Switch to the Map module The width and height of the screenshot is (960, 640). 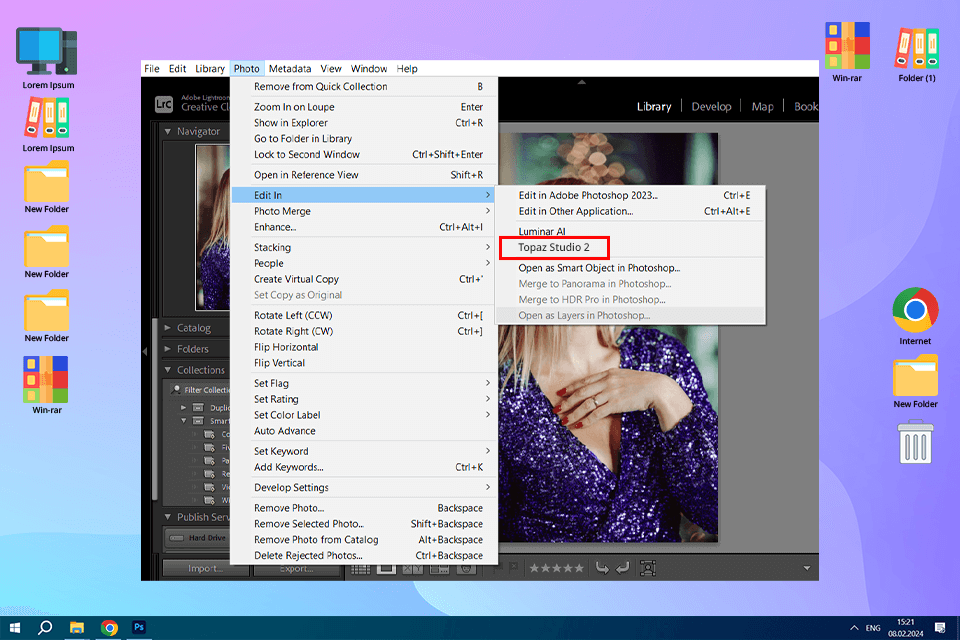[x=762, y=107]
